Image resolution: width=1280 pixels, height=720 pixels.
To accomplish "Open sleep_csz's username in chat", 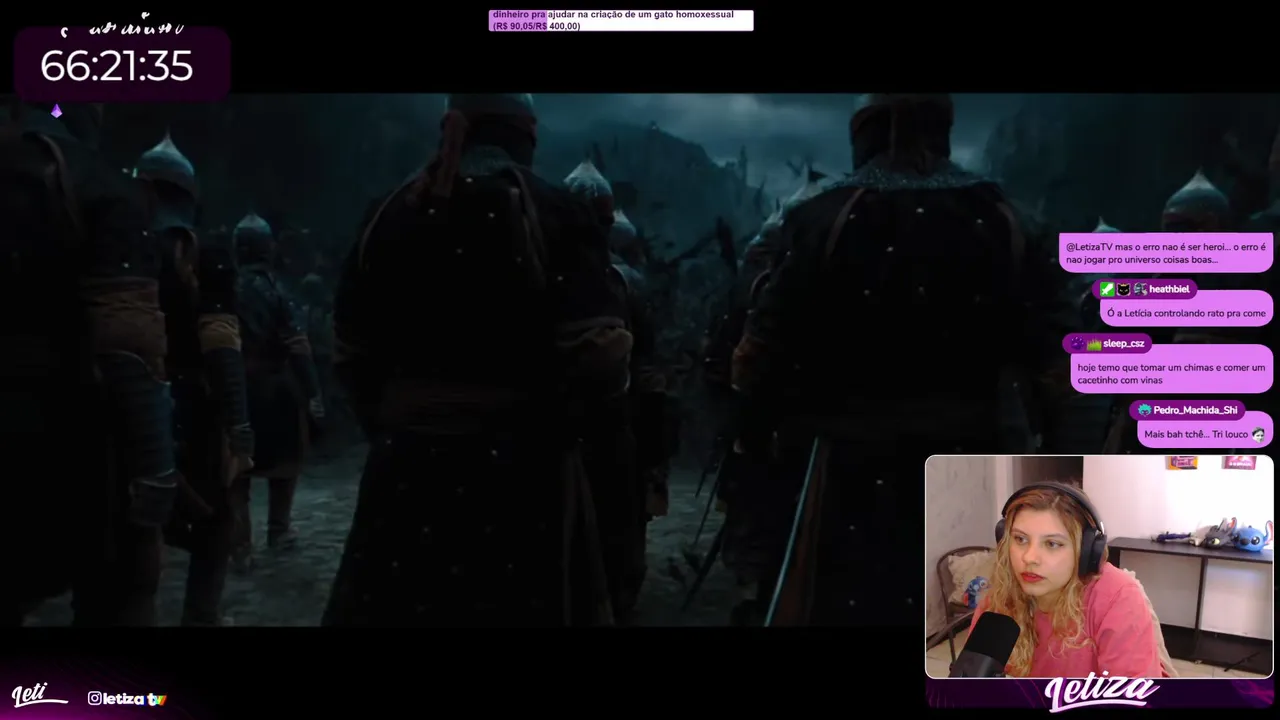I will [x=1123, y=343].
